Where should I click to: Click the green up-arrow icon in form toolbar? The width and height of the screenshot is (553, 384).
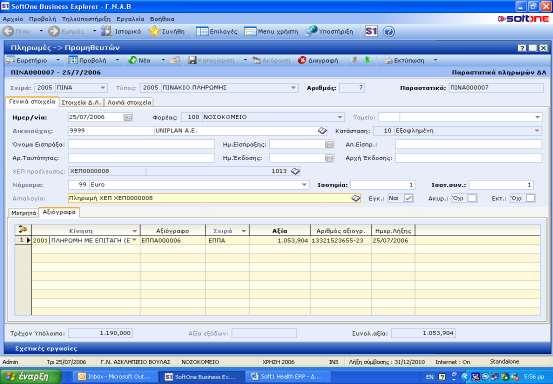click(x=368, y=60)
